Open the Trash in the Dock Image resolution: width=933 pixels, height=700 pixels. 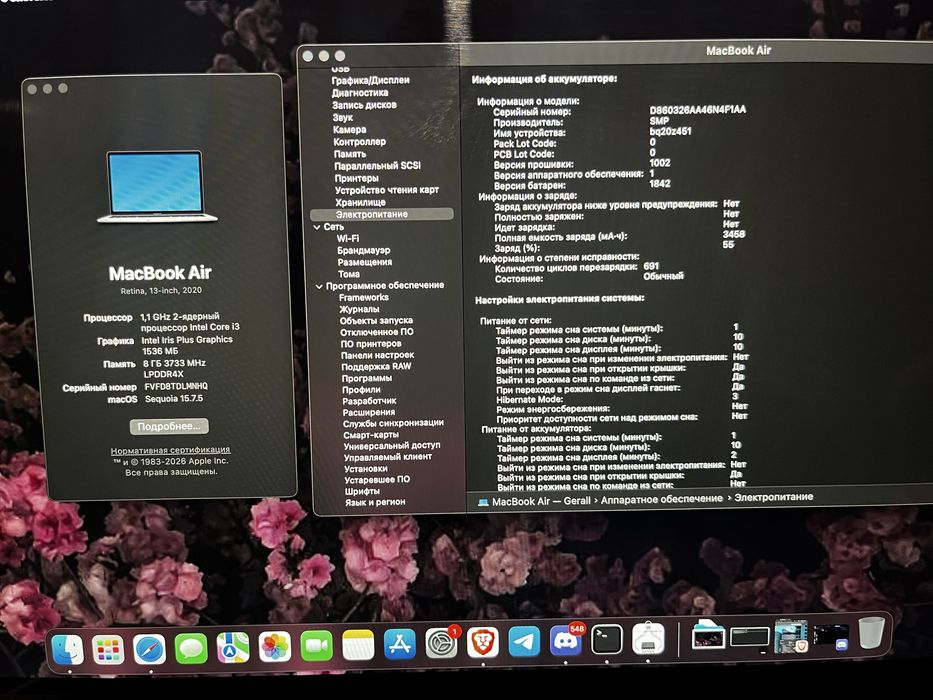coord(872,633)
